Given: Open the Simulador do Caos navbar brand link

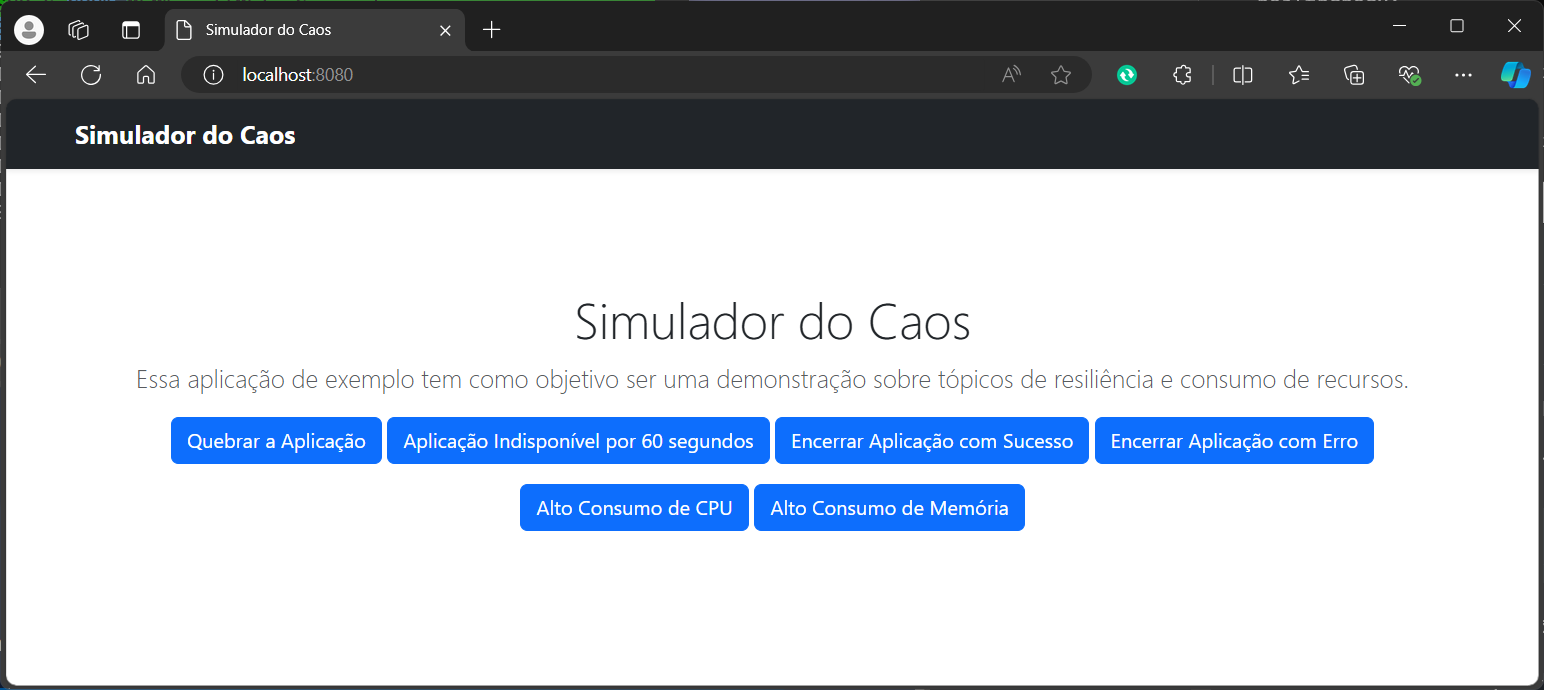Looking at the screenshot, I should pyautogui.click(x=185, y=135).
